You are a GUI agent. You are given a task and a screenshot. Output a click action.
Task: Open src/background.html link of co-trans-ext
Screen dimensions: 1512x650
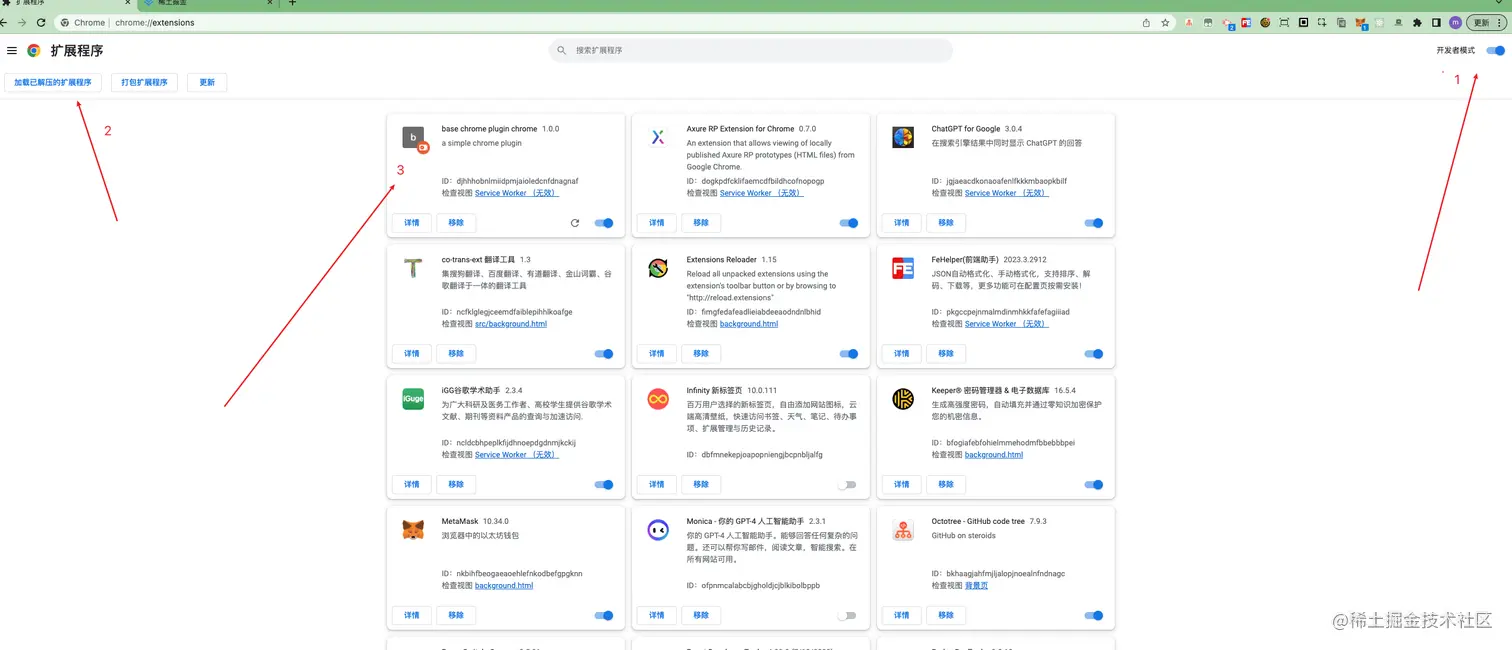coord(511,324)
